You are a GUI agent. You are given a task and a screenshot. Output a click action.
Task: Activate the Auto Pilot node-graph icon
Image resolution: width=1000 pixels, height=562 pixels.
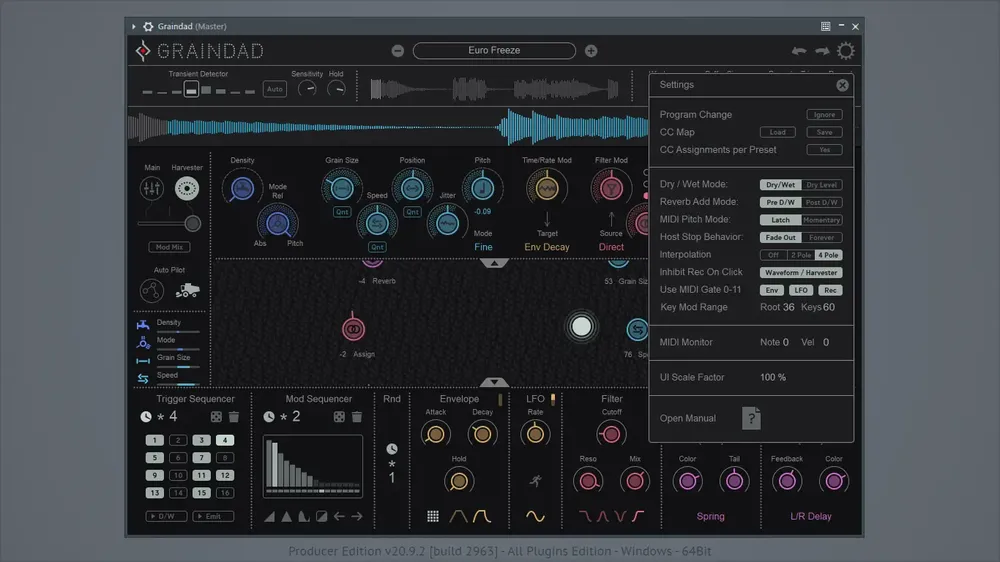coord(152,291)
